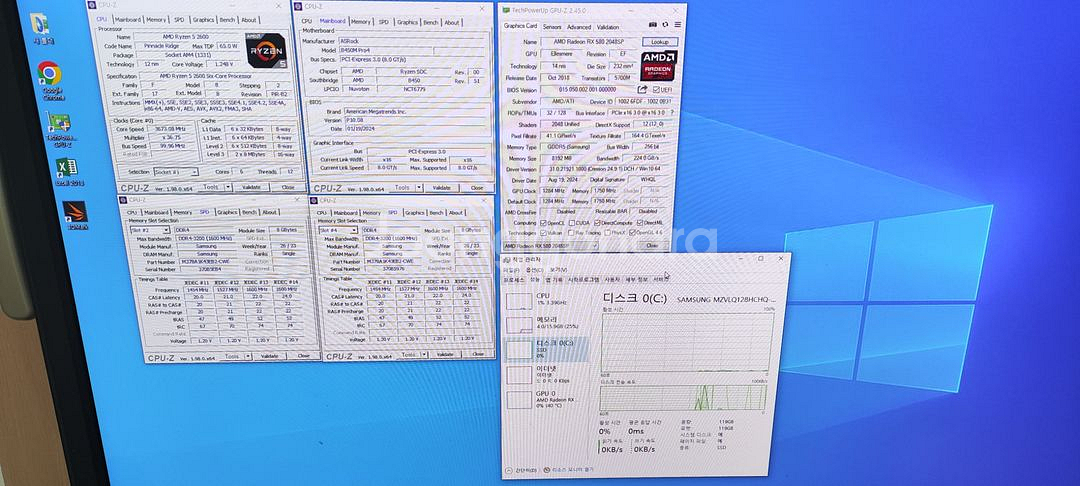Click the Close button in GPU-Z
Image resolution: width=1080 pixels, height=486 pixels.
[652, 246]
